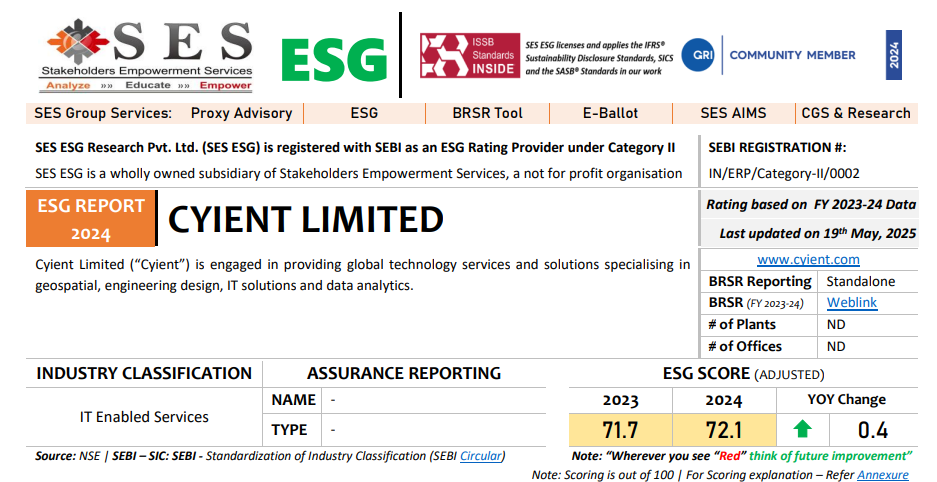Click the Last updated on 19th May, 2025 text

coord(817,233)
